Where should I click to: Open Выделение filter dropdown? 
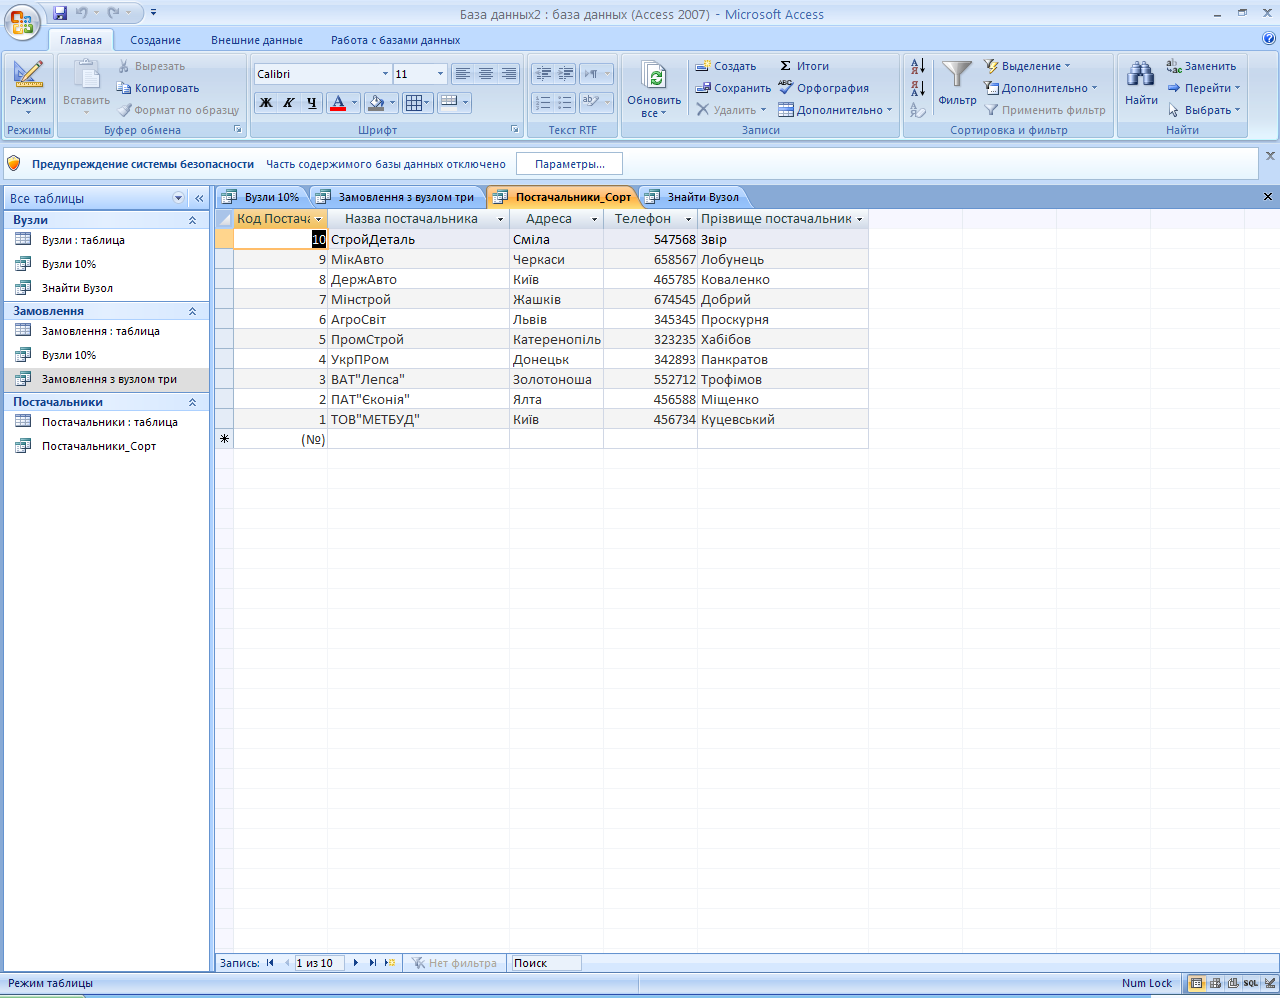[1027, 66]
